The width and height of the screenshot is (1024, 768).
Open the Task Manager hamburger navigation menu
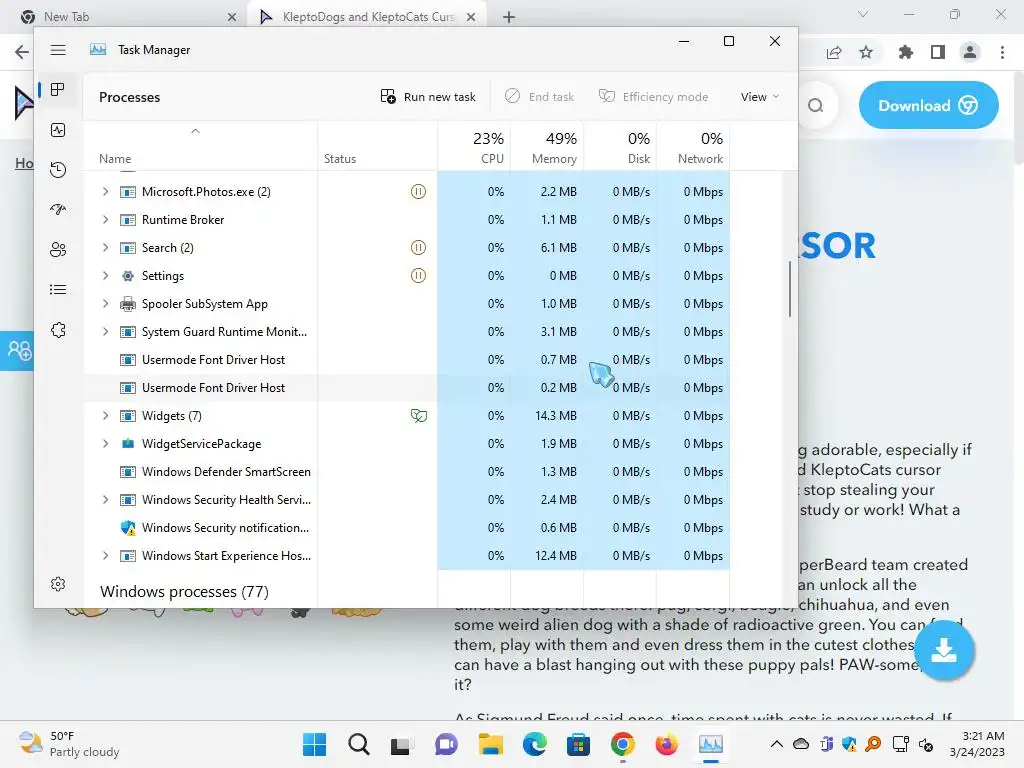[58, 50]
